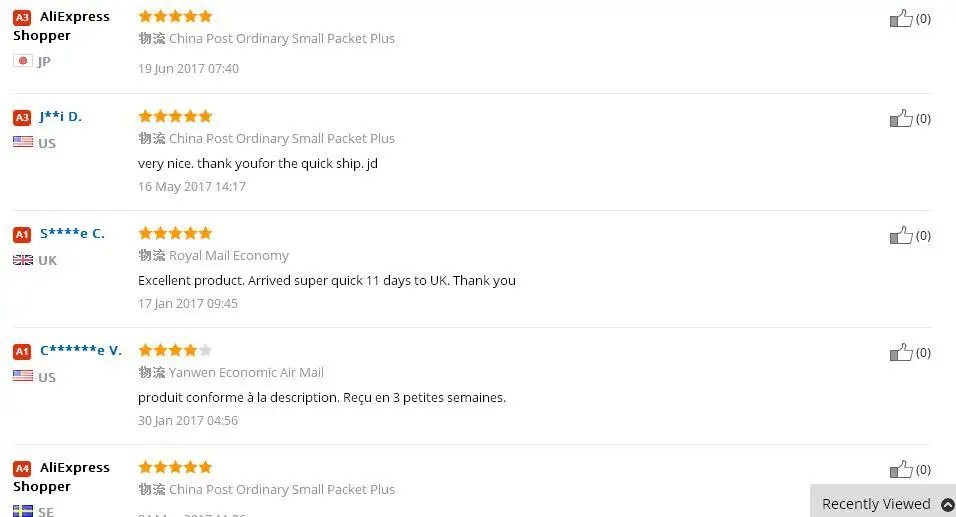The image size is (956, 517).
Task: Open C******e V.'s reviewer profile
Action: point(81,351)
